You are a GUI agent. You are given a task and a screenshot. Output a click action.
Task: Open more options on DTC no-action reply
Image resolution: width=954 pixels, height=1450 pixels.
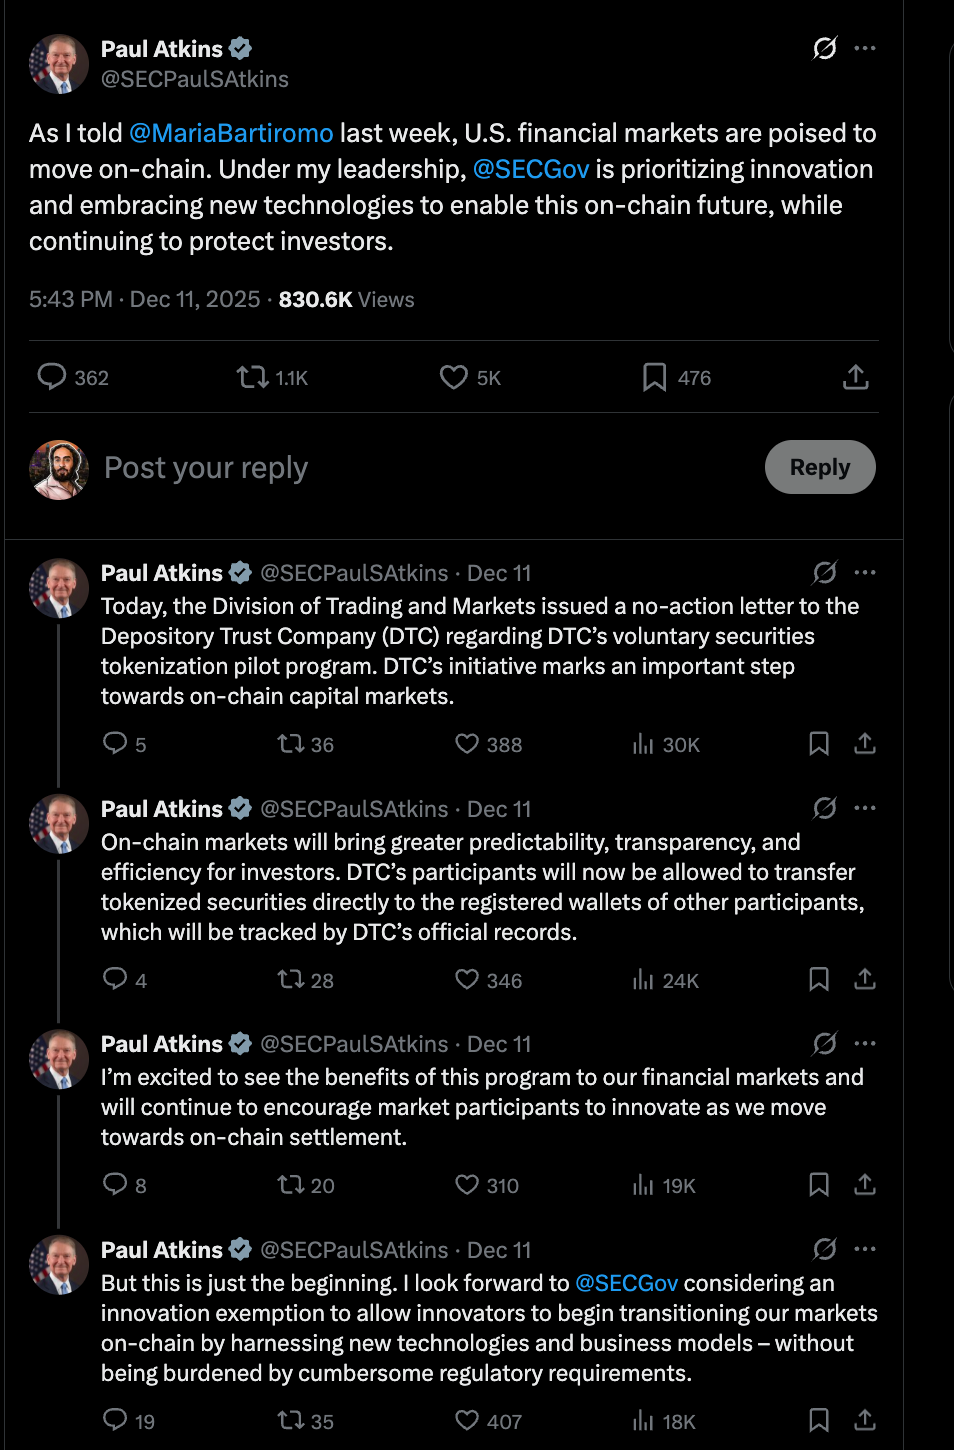coord(866,573)
